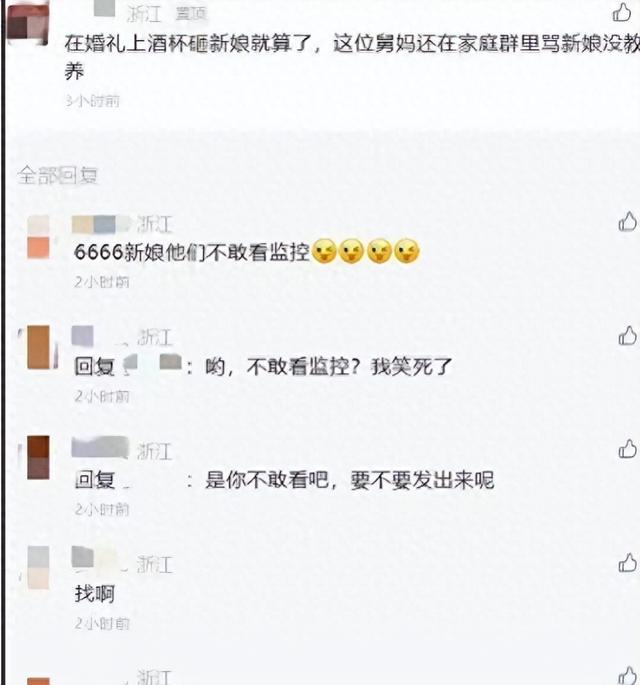Open avatar of the '要不要发出来呢' commenter
The height and width of the screenshot is (685, 640).
pos(38,457)
